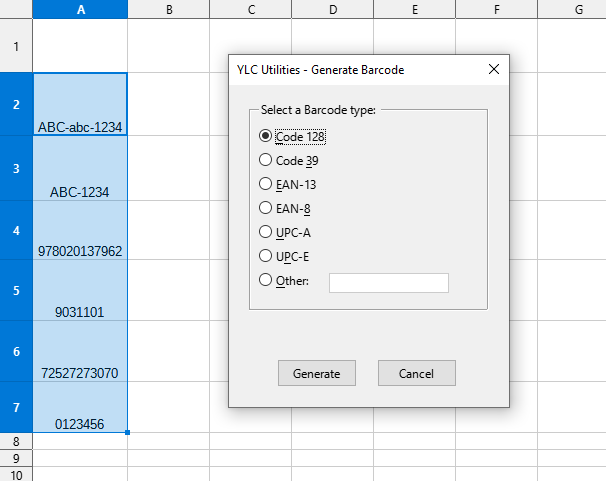
Task: Select EAN-13 as barcode type
Action: 266,184
